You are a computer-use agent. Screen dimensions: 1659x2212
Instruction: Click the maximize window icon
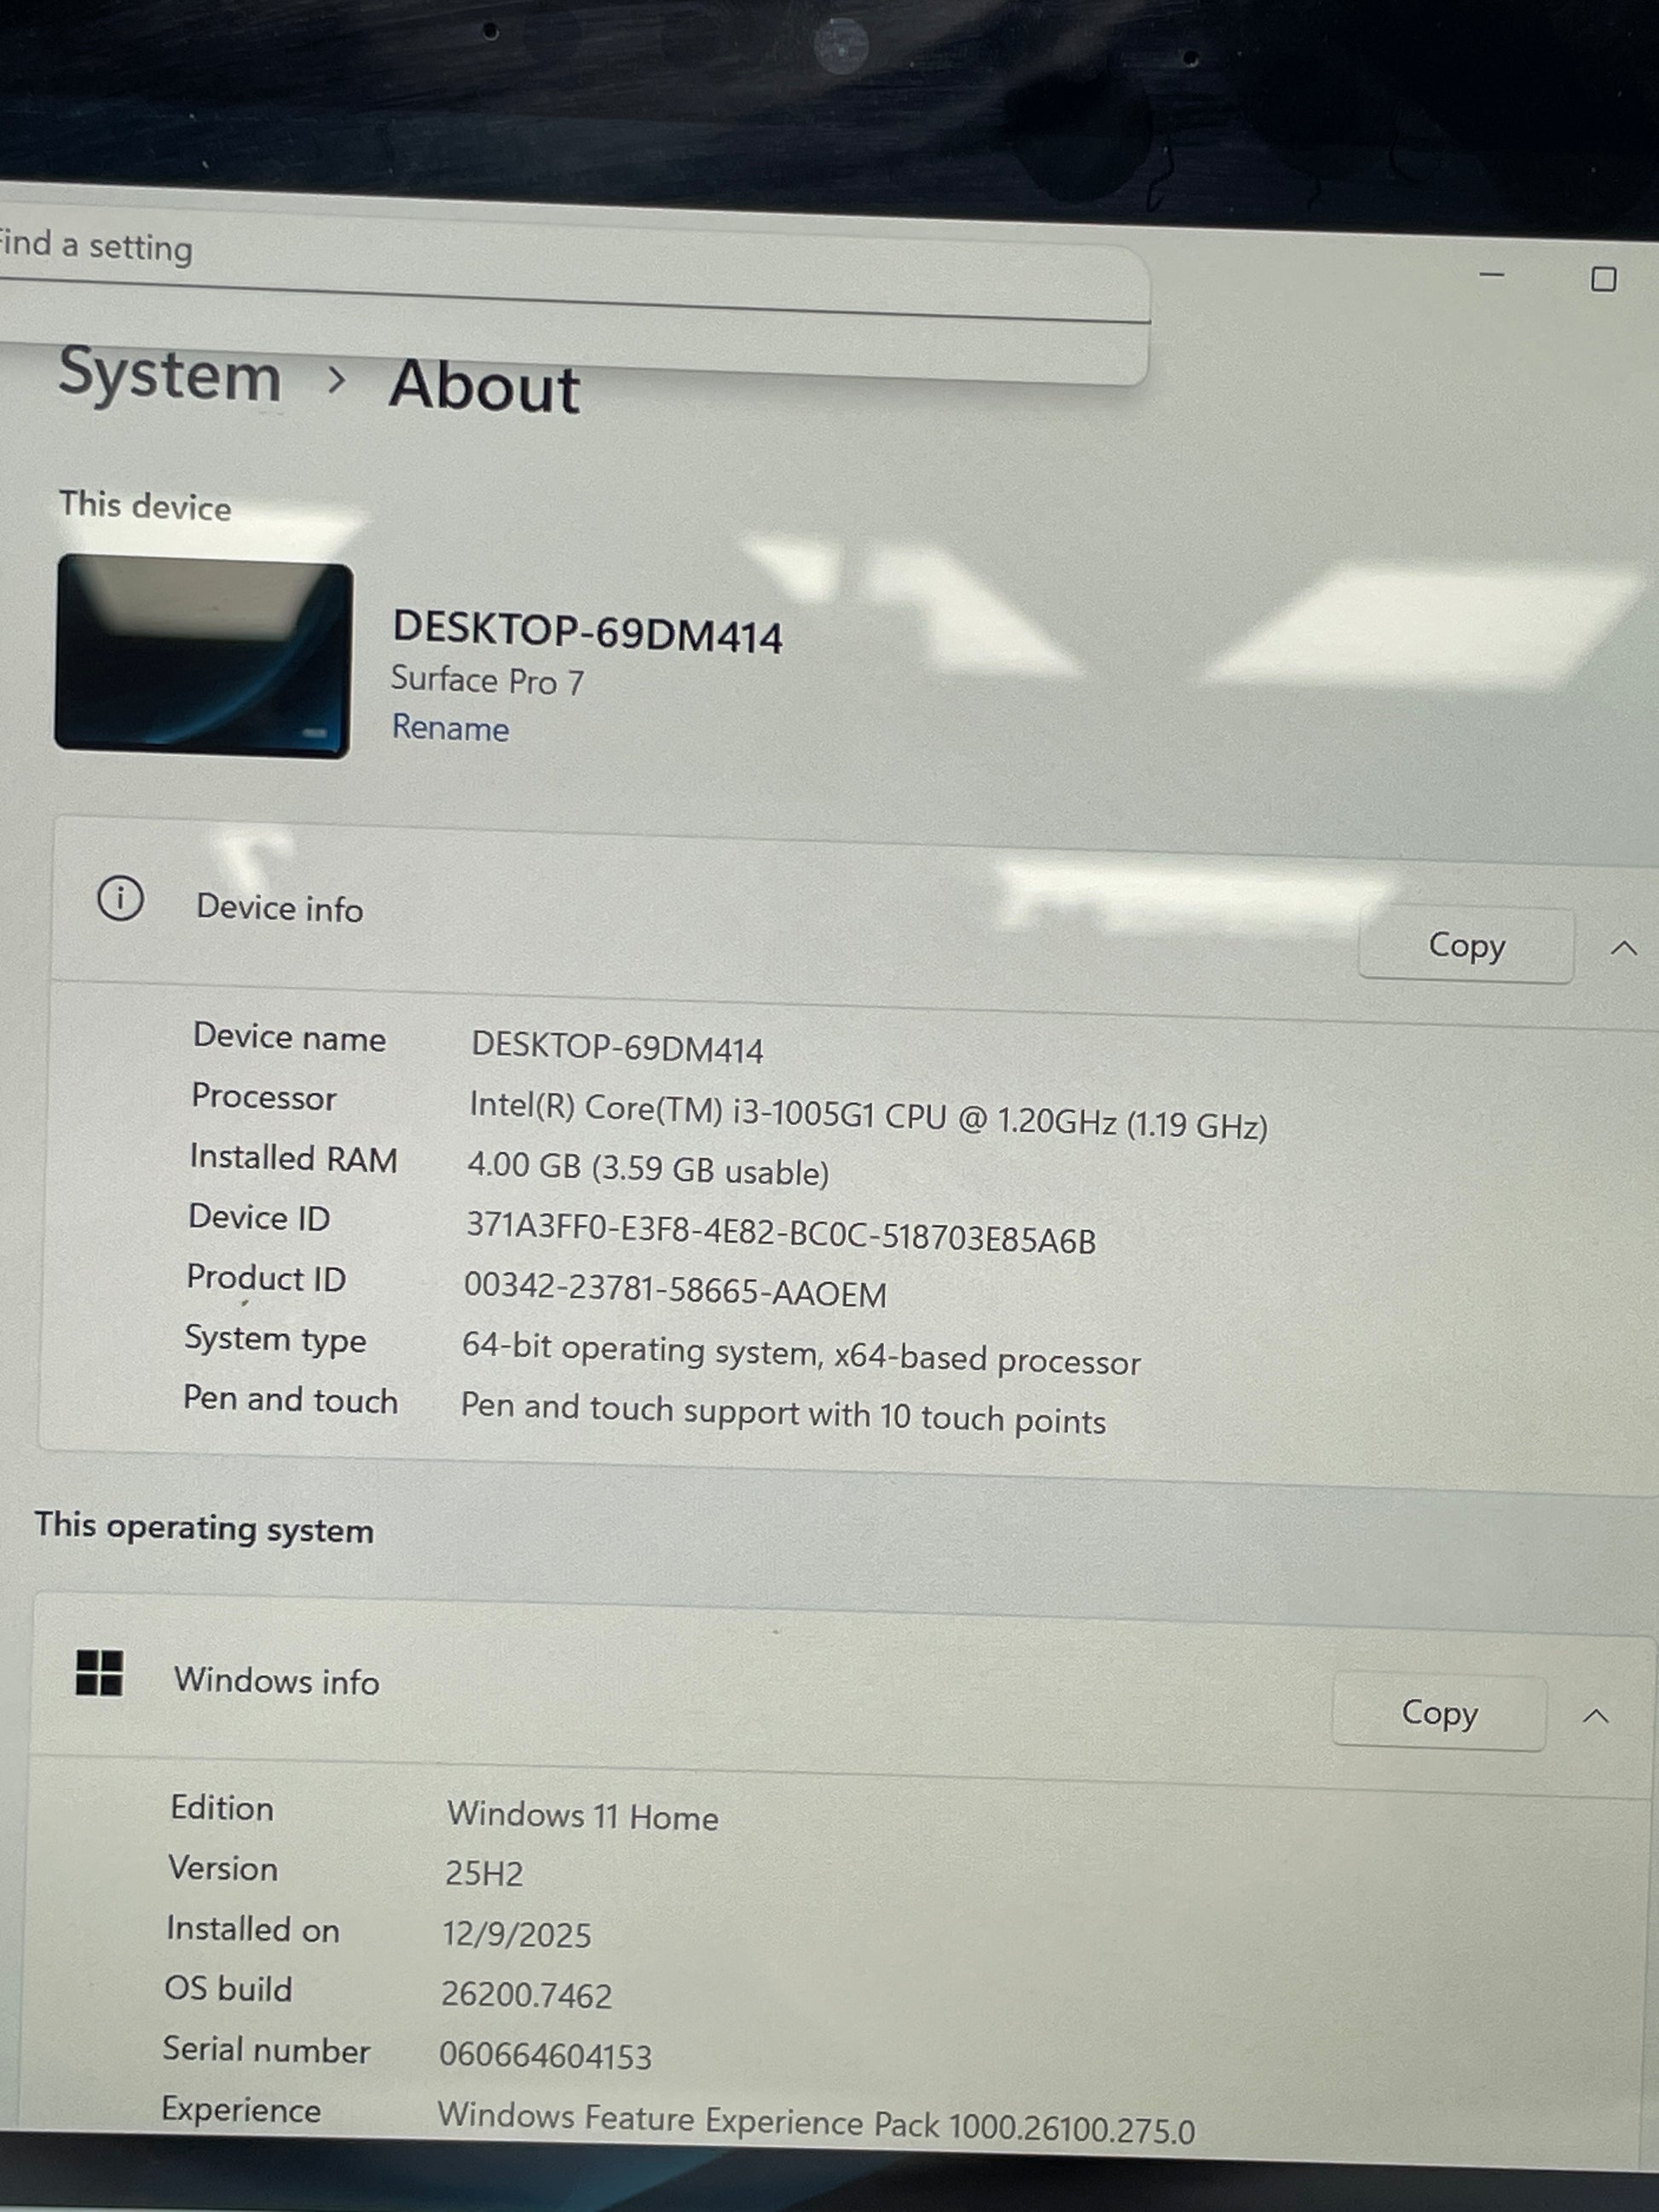click(1603, 279)
